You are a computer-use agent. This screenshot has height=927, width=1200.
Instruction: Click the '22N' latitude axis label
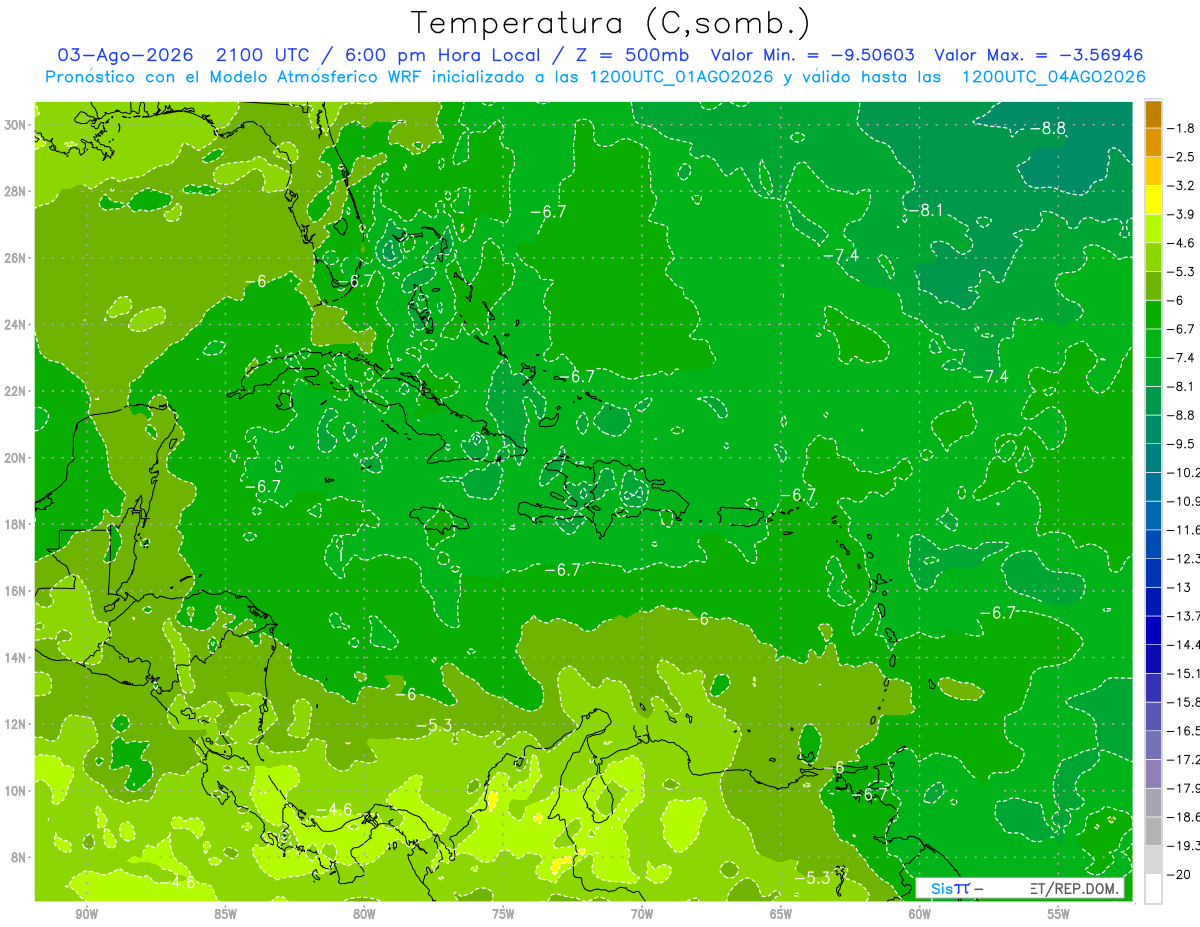click(16, 391)
